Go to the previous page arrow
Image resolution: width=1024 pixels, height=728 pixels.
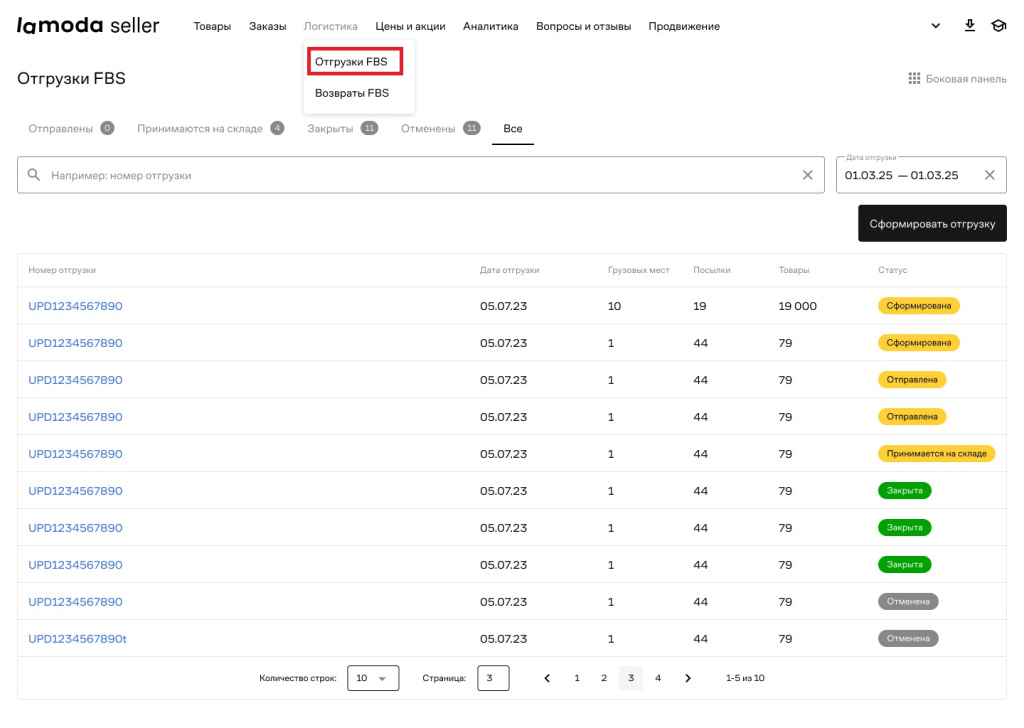pyautogui.click(x=547, y=678)
